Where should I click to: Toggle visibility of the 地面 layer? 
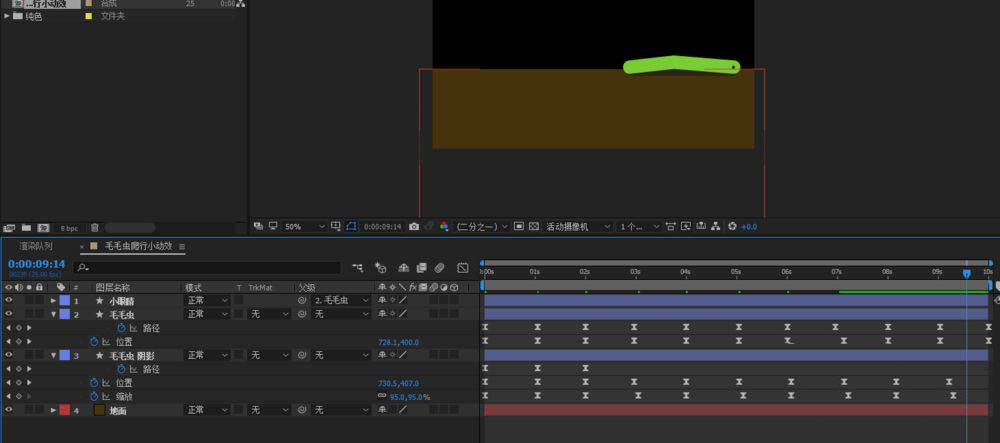8,410
